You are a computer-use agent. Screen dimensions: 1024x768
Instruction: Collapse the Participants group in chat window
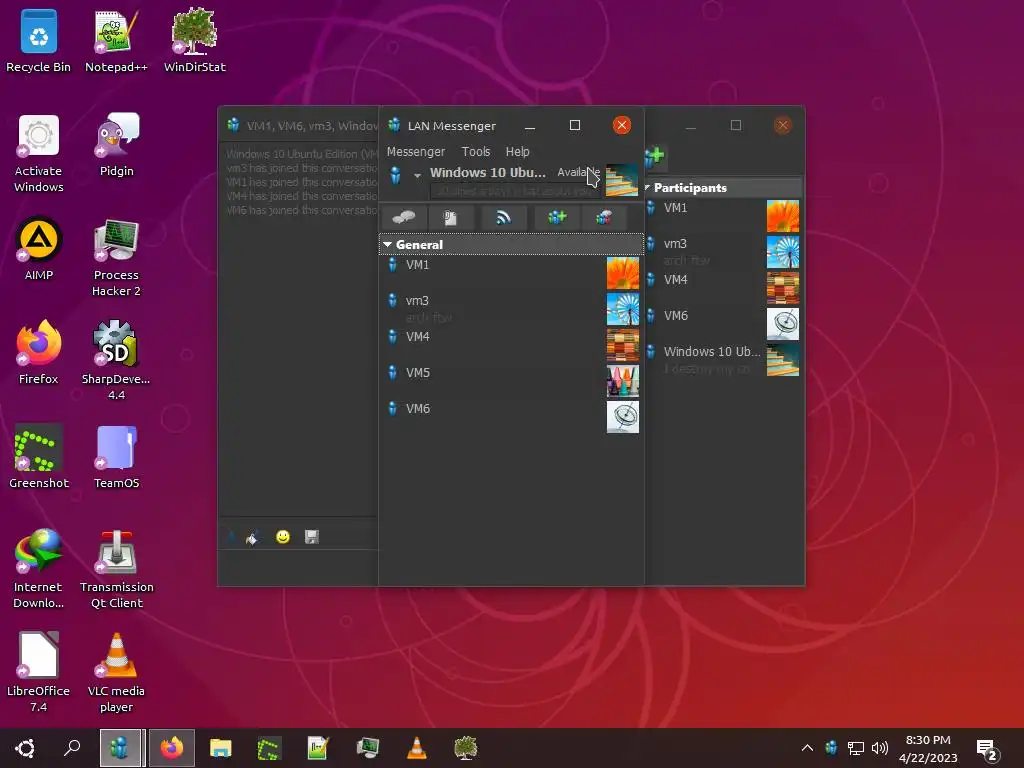(648, 187)
